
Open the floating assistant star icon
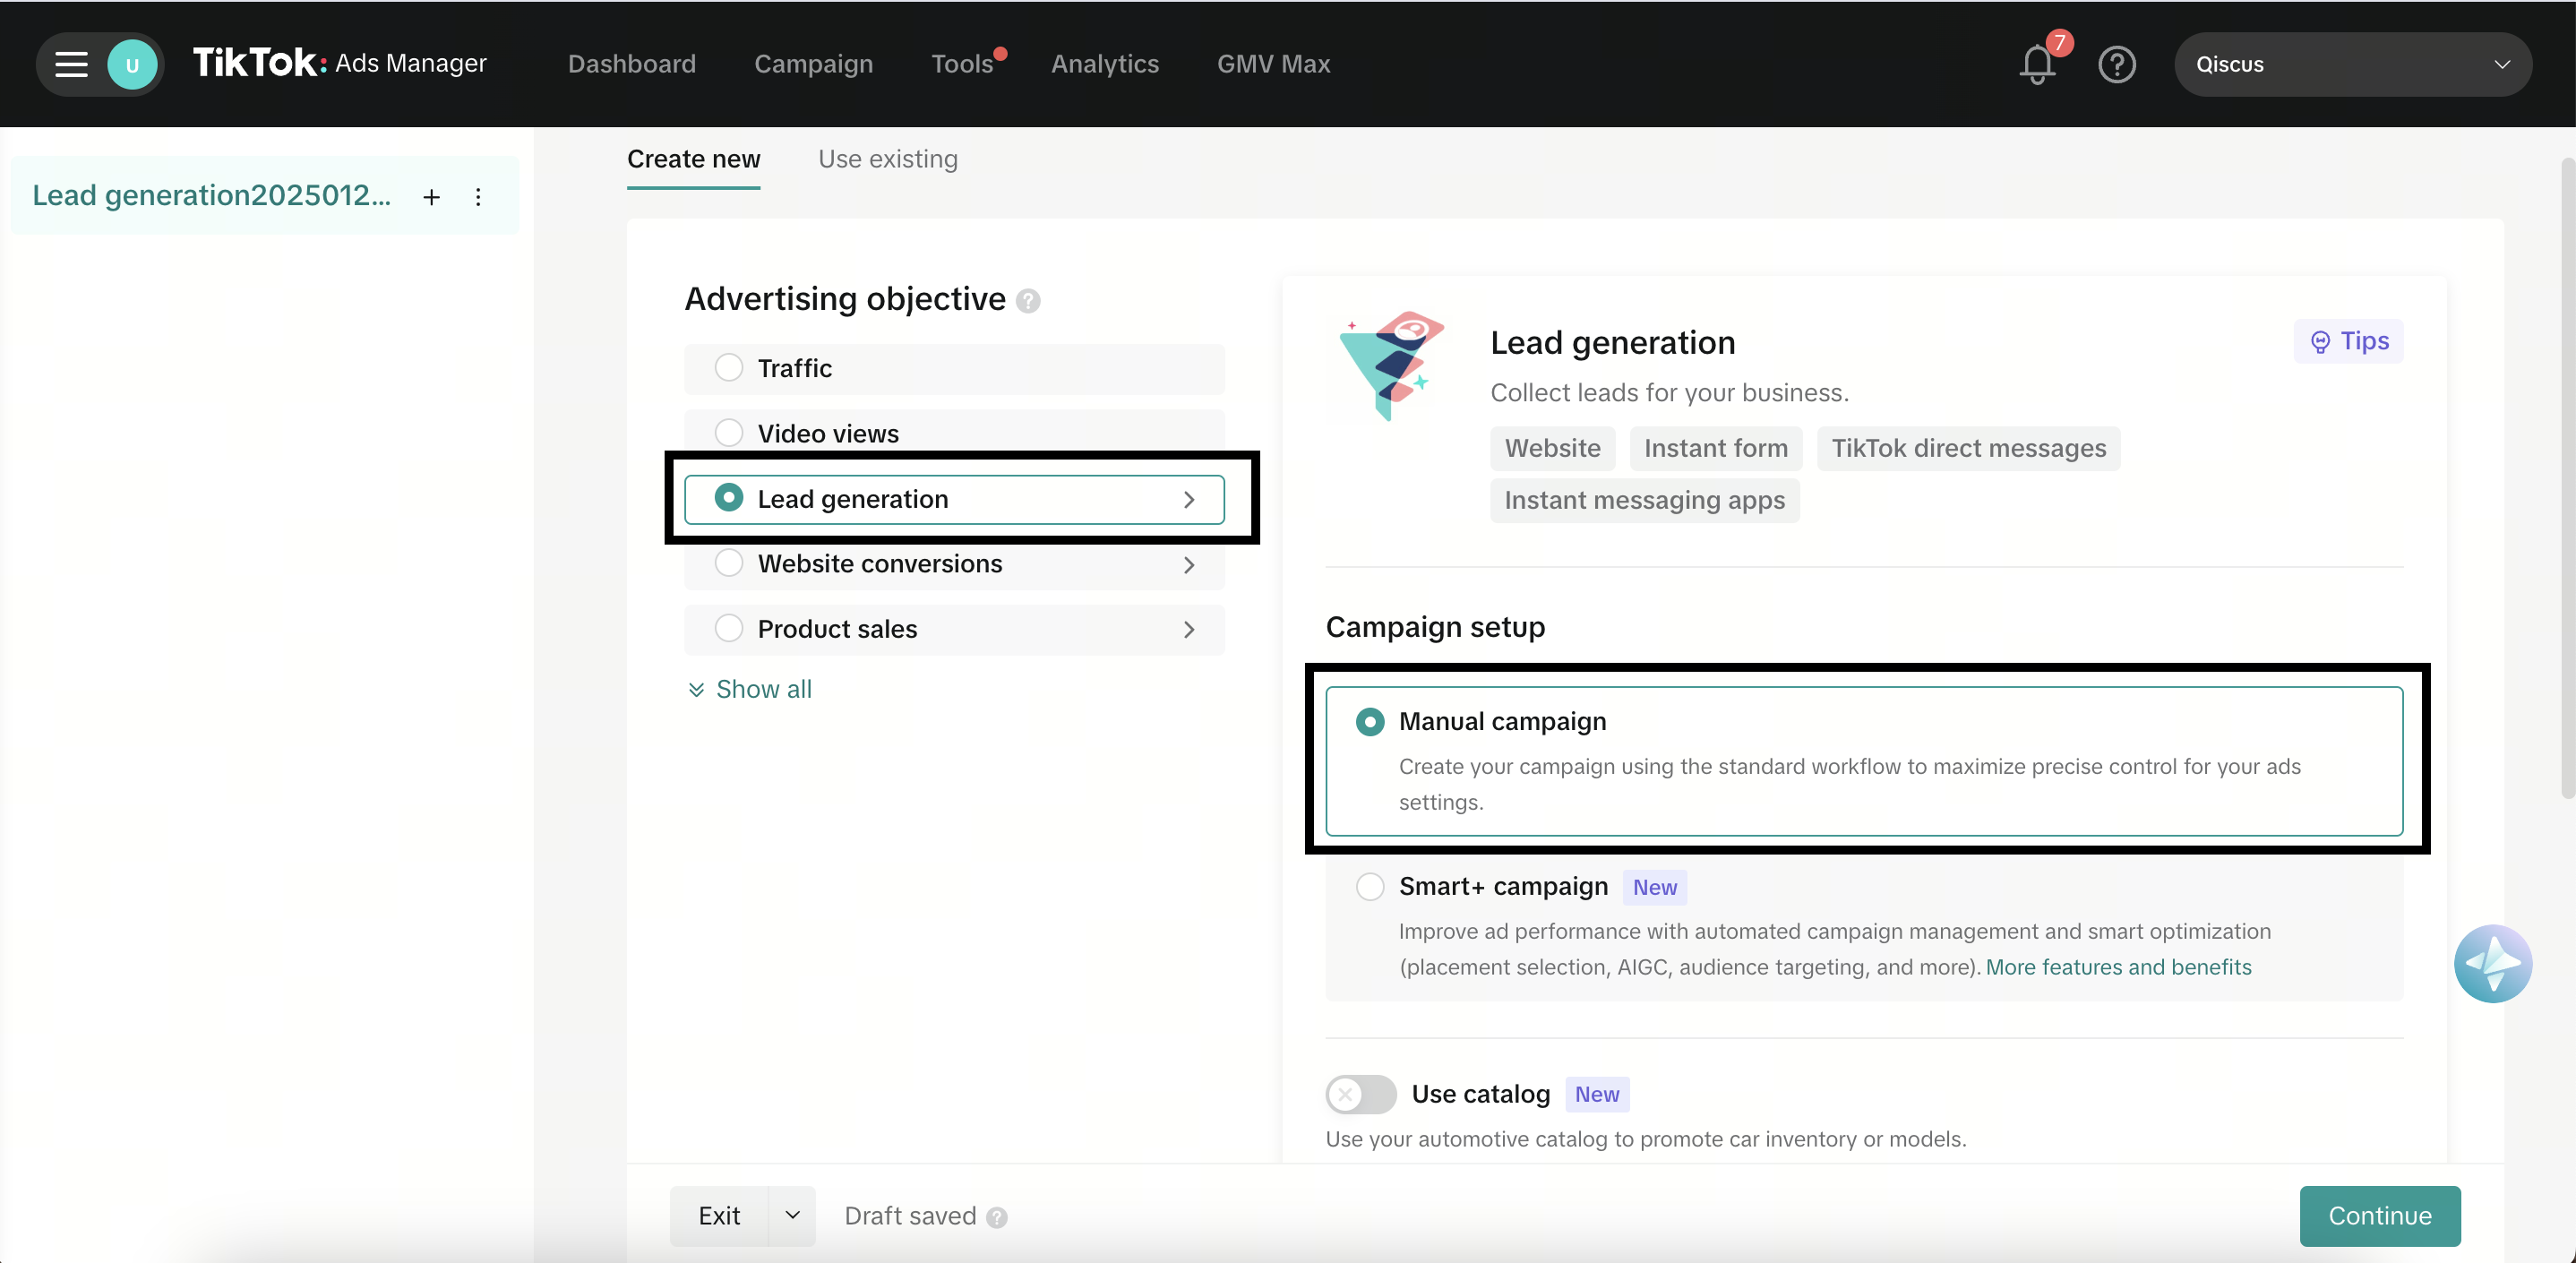pos(2492,963)
